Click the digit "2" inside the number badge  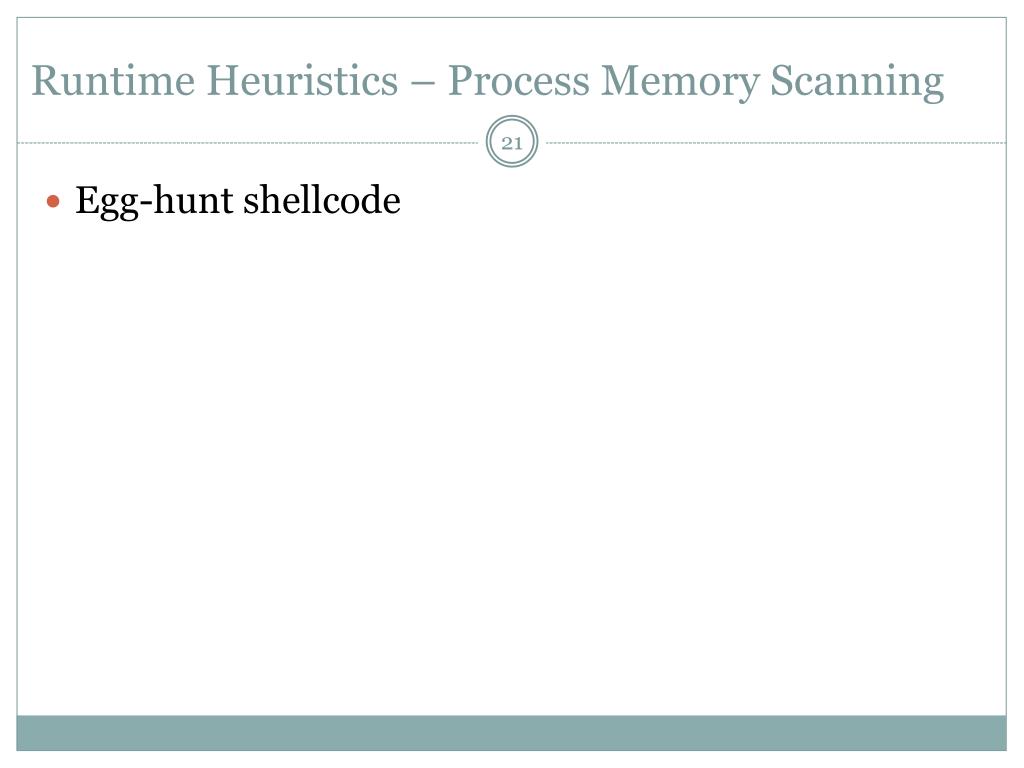(507, 143)
